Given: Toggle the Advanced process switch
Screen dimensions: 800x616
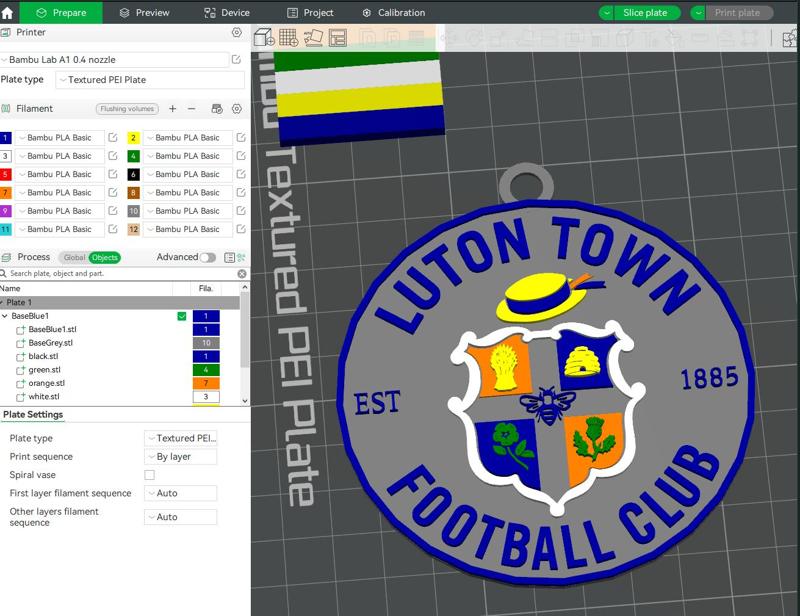Looking at the screenshot, I should [208, 258].
